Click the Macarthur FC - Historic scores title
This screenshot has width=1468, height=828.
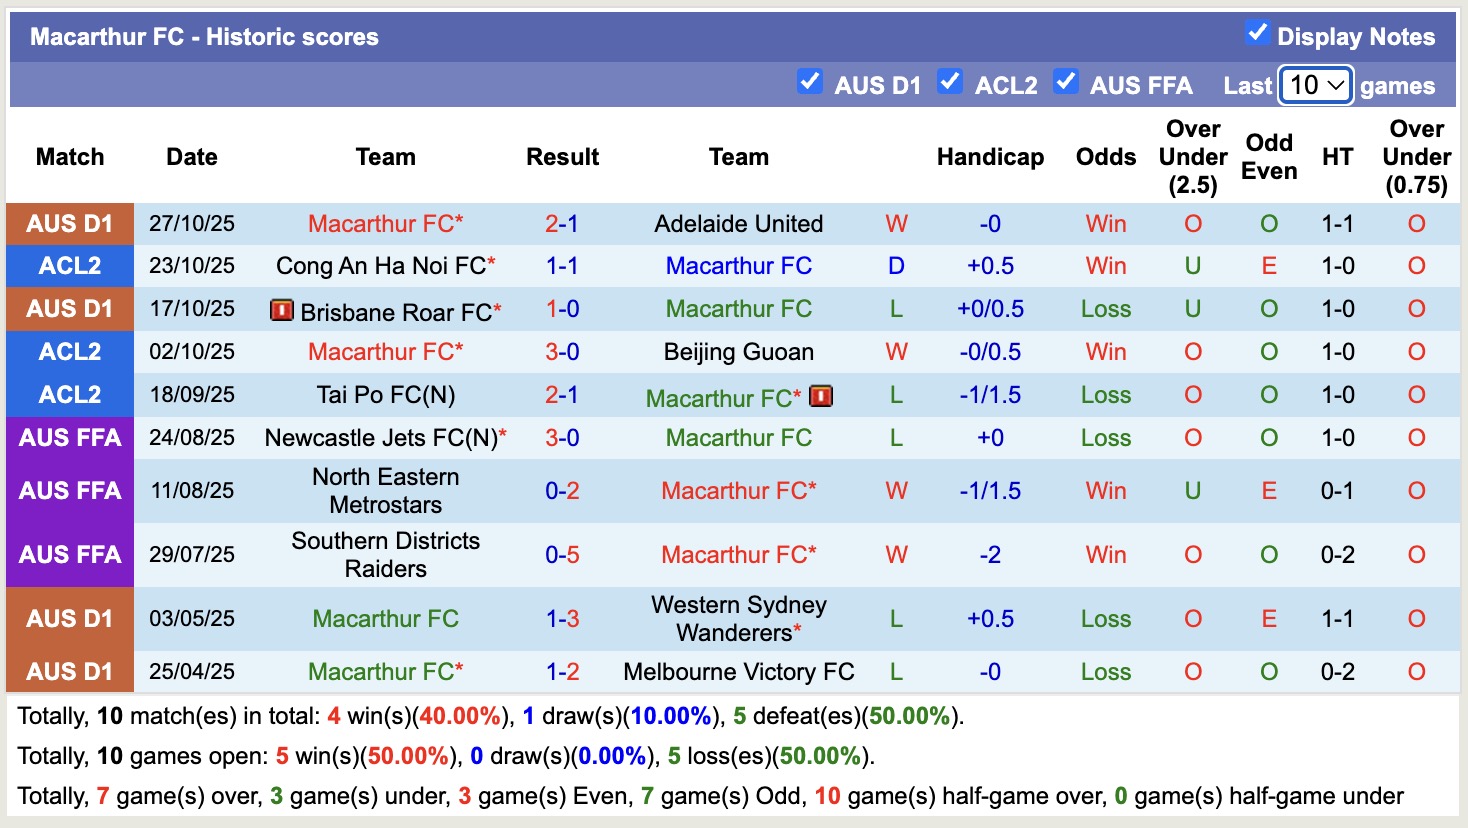pyautogui.click(x=204, y=36)
